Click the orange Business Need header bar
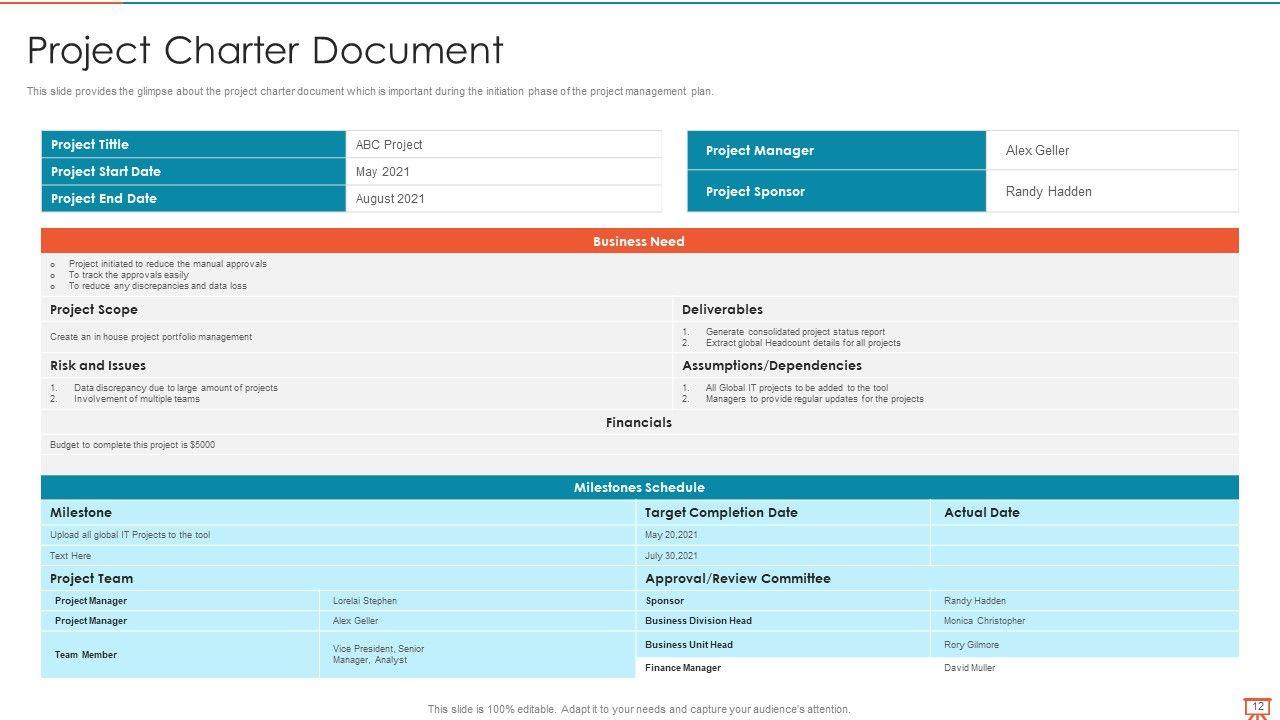 pyautogui.click(x=639, y=241)
